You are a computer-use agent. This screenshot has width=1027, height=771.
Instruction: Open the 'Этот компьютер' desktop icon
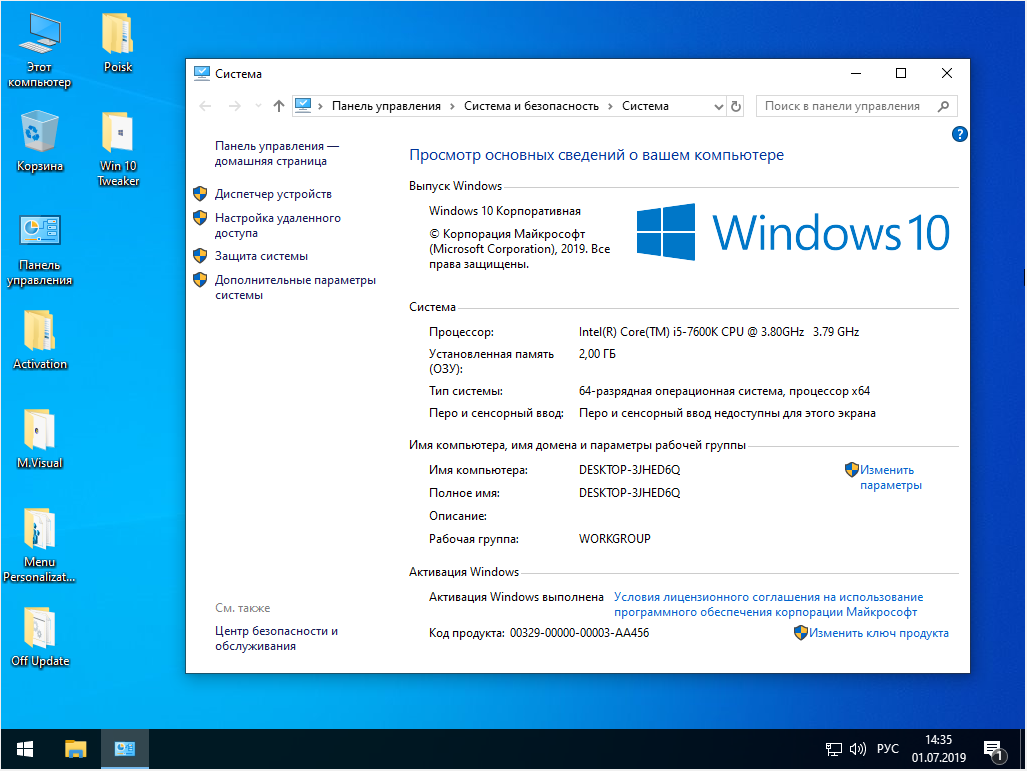(x=39, y=51)
